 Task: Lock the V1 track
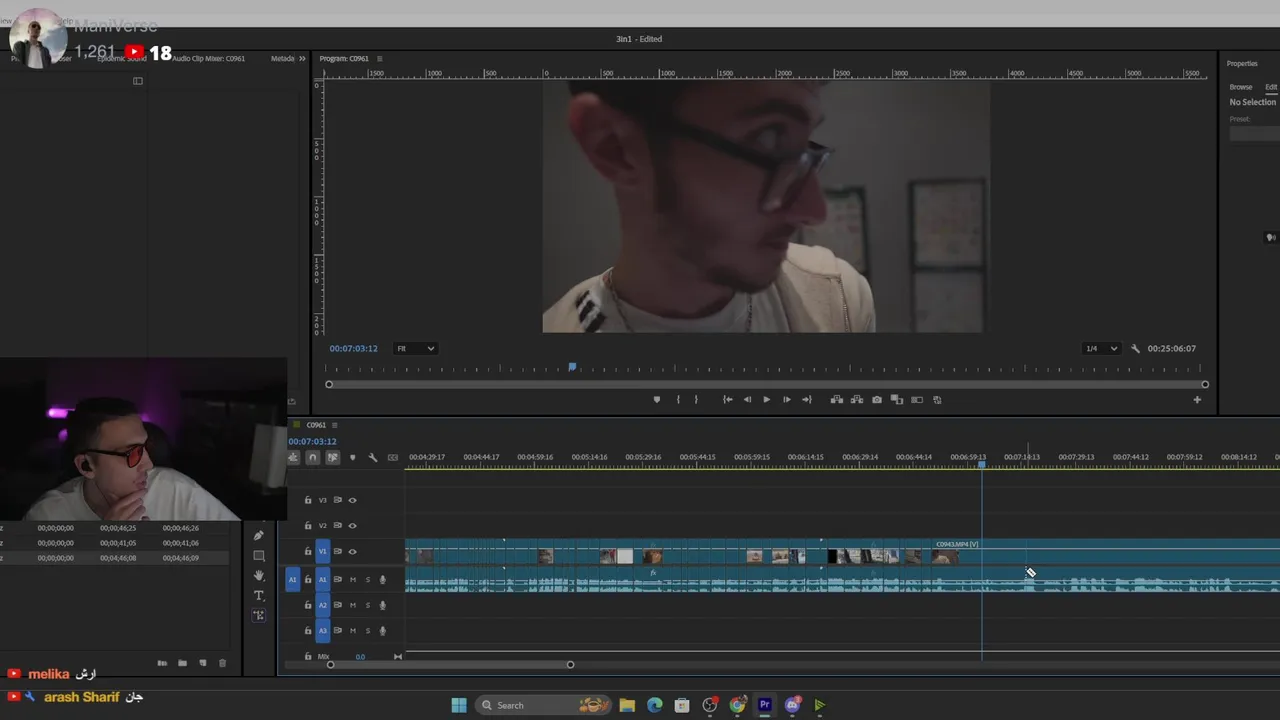[308, 552]
